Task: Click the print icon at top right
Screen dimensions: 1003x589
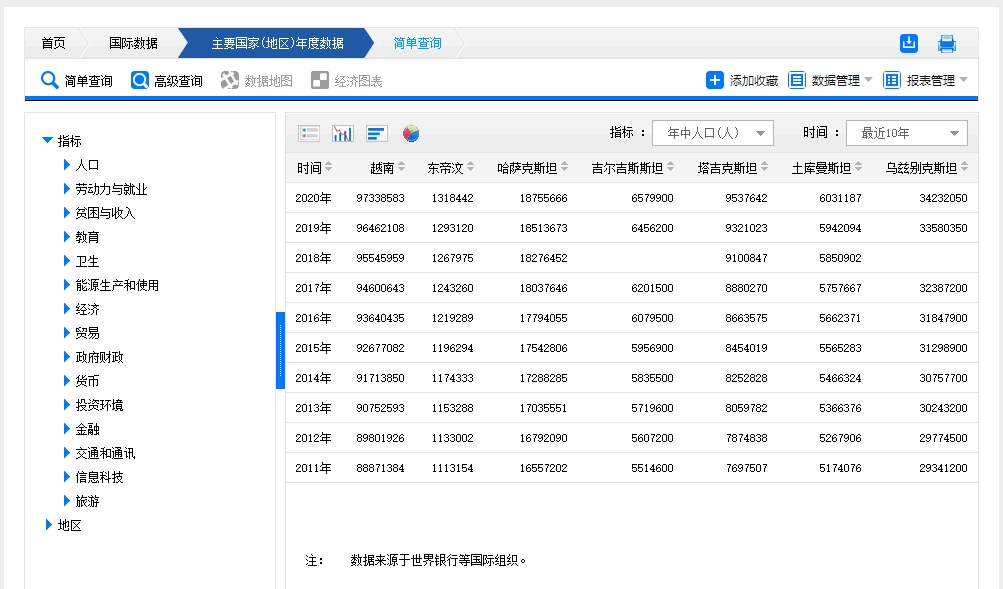Action: pos(946,43)
